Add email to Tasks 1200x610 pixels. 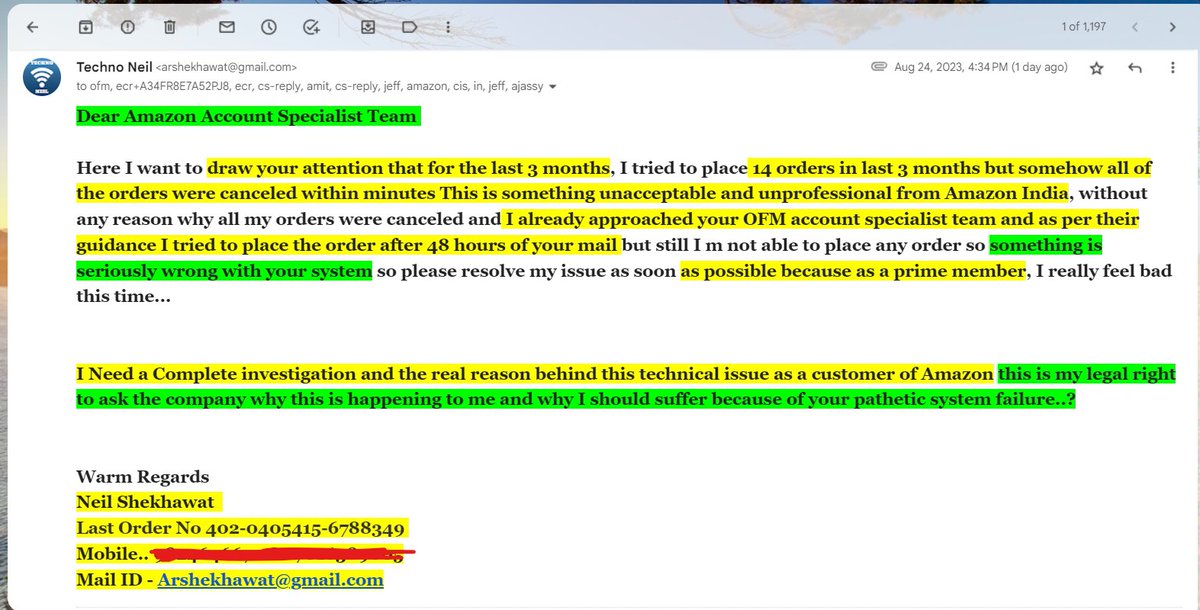click(311, 27)
